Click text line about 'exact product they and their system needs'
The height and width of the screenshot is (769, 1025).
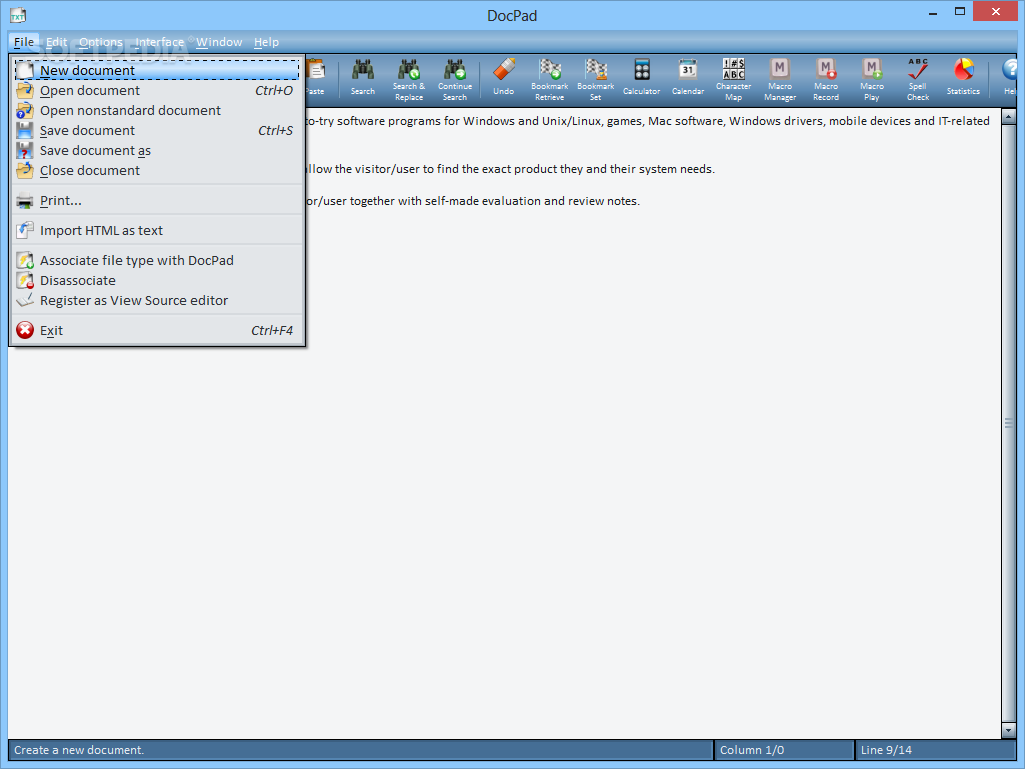[510, 169]
